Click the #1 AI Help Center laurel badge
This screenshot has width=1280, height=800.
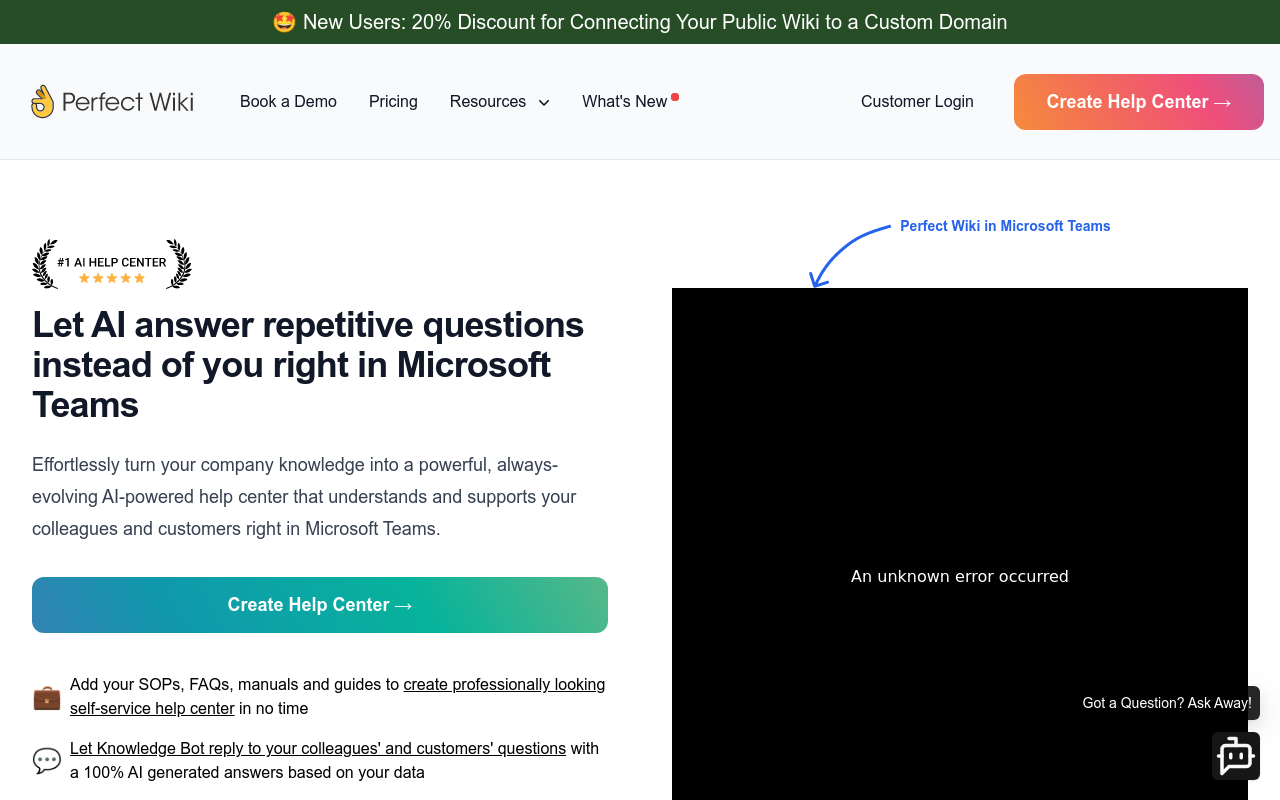tap(112, 264)
